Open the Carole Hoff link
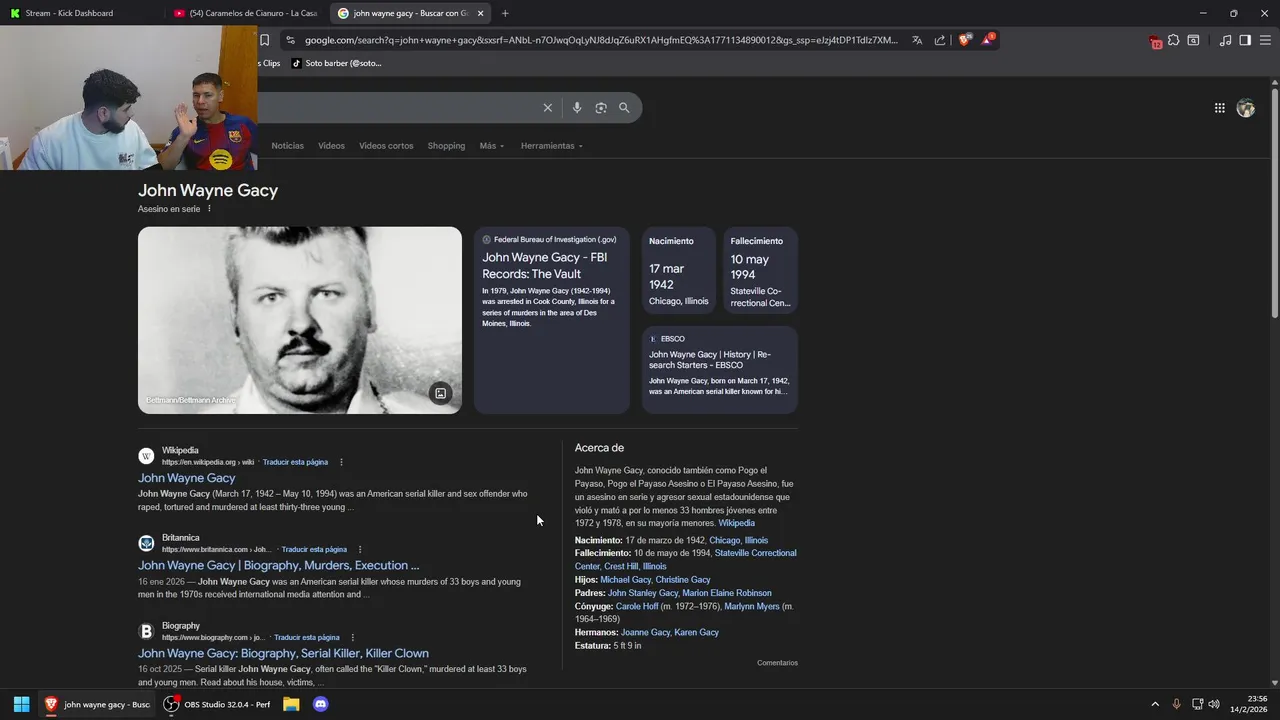Viewport: 1280px width, 720px height. [637, 606]
